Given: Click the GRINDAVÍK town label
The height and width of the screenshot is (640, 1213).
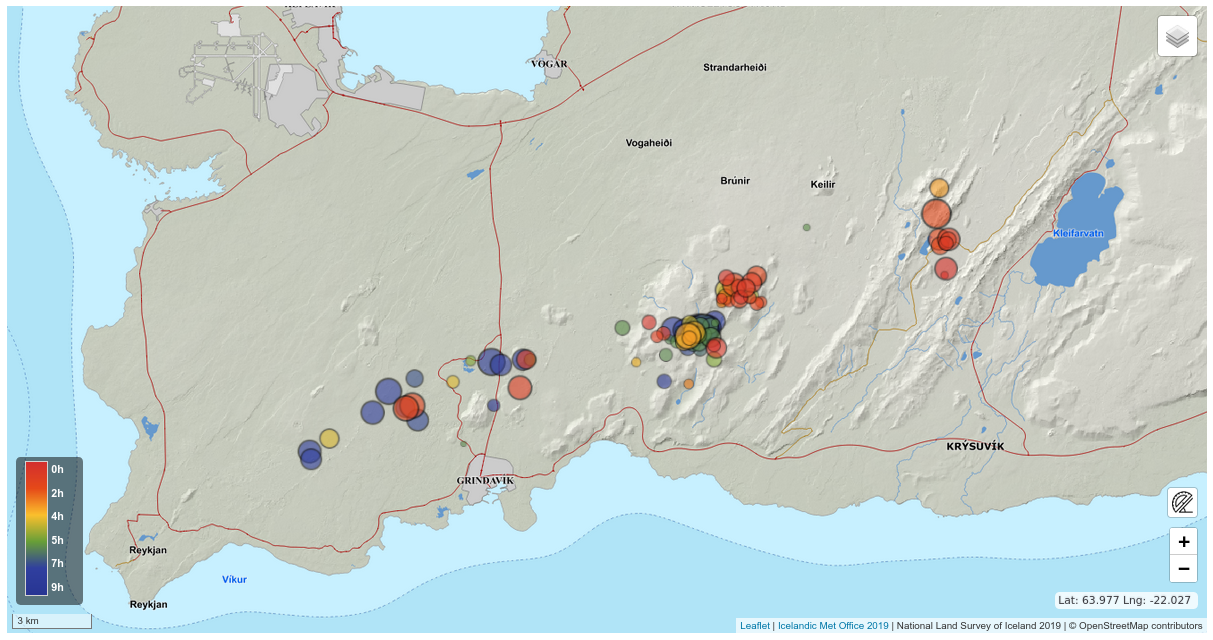Looking at the screenshot, I should 485,481.
